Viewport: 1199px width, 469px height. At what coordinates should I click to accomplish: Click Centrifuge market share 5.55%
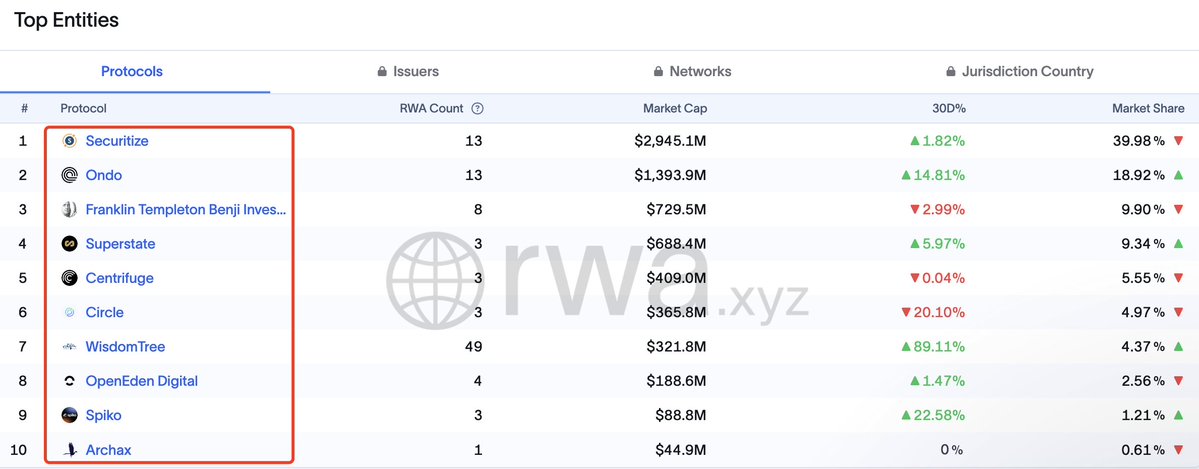click(x=1144, y=278)
